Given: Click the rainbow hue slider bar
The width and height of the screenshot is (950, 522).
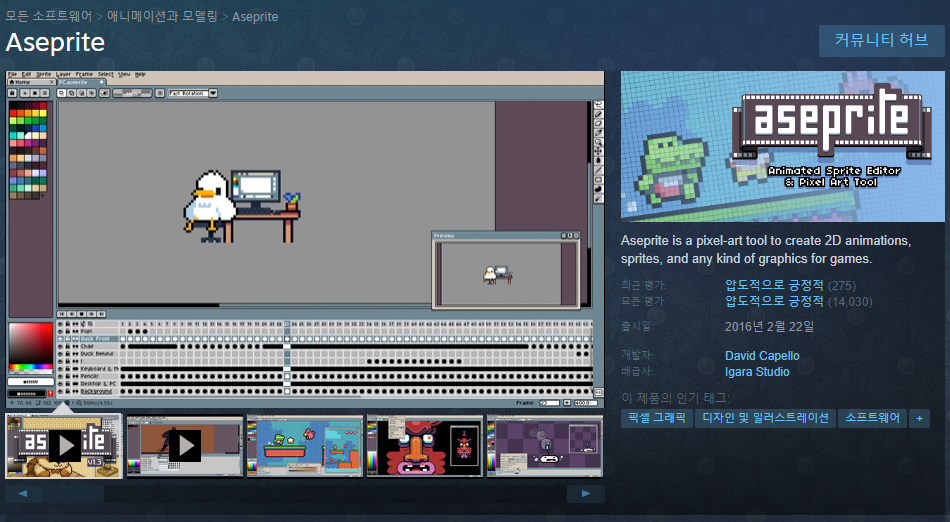Looking at the screenshot, I should tap(31, 366).
